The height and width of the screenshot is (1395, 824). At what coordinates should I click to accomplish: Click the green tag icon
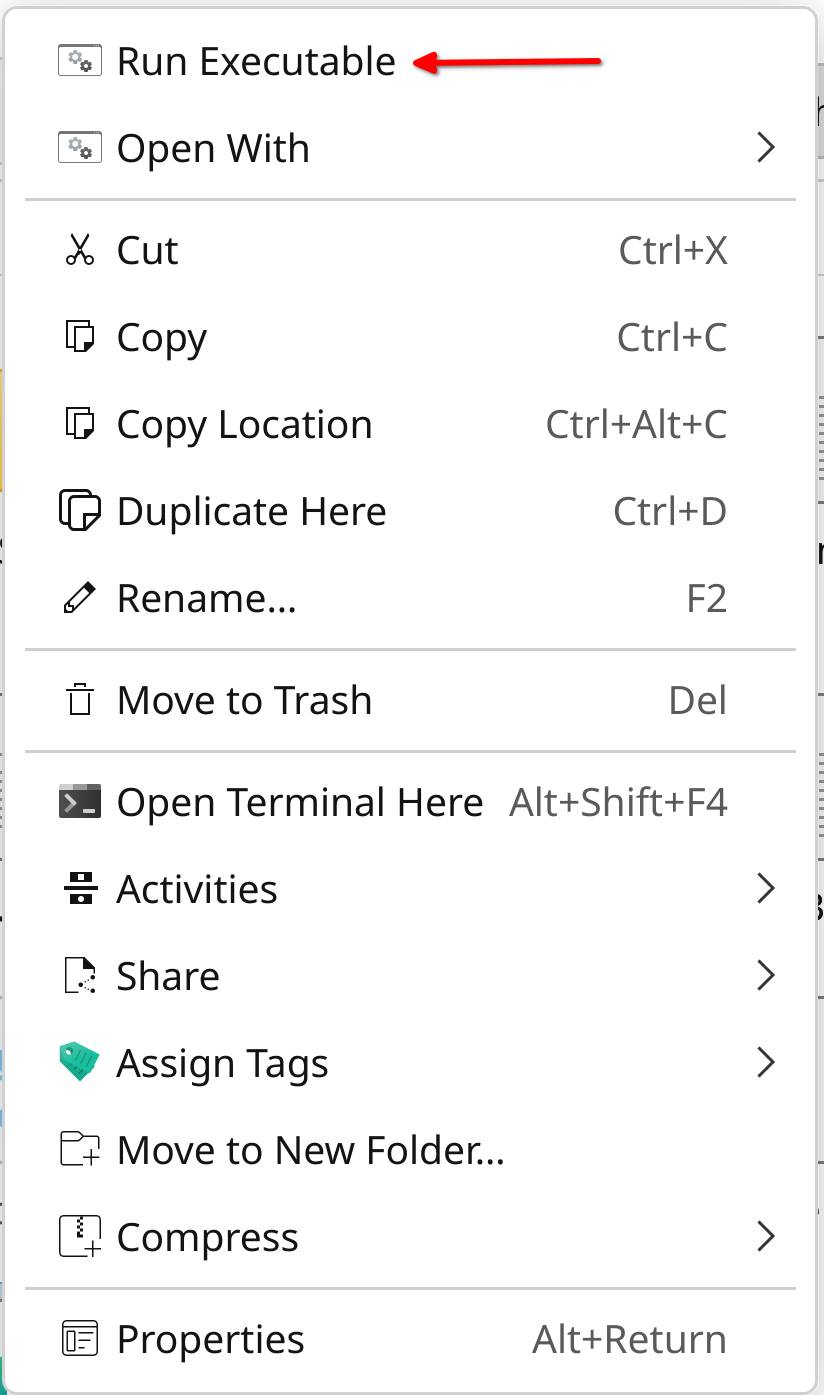80,1063
